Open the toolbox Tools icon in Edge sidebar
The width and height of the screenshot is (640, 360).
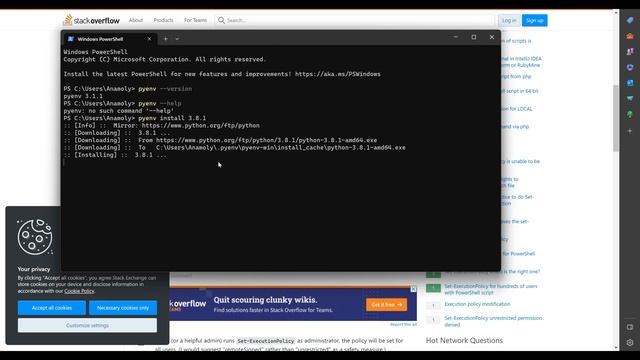point(630,36)
